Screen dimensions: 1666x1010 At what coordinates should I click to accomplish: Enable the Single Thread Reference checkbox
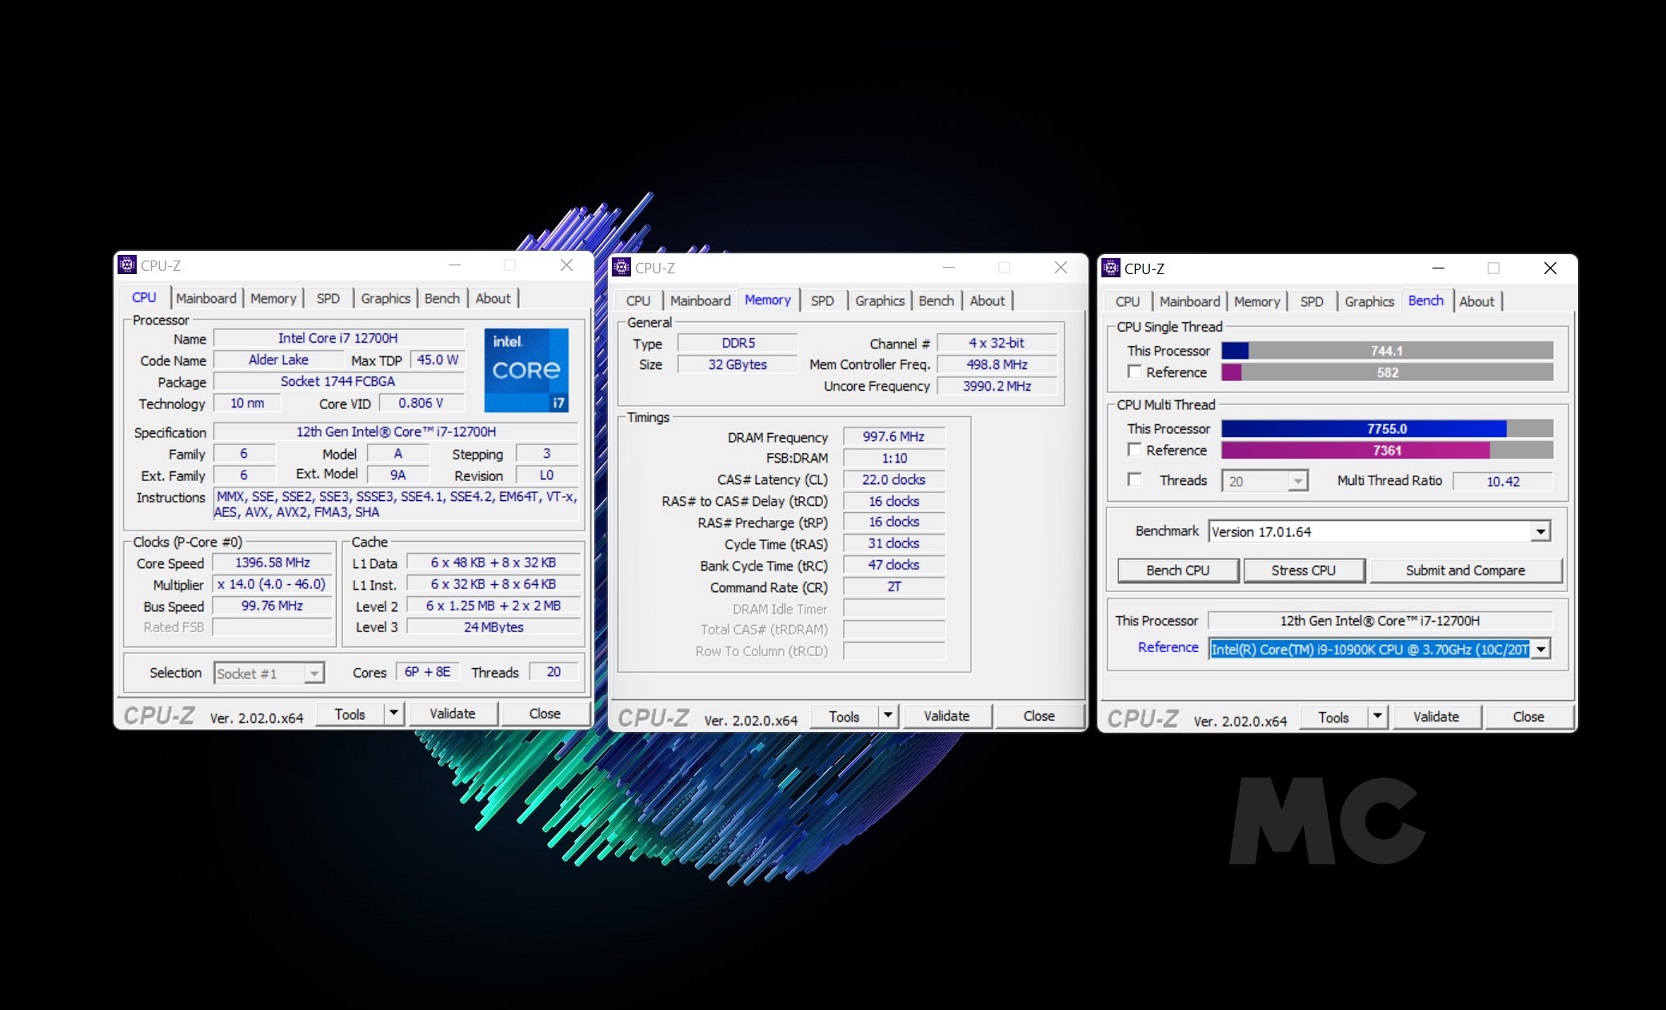1134,372
